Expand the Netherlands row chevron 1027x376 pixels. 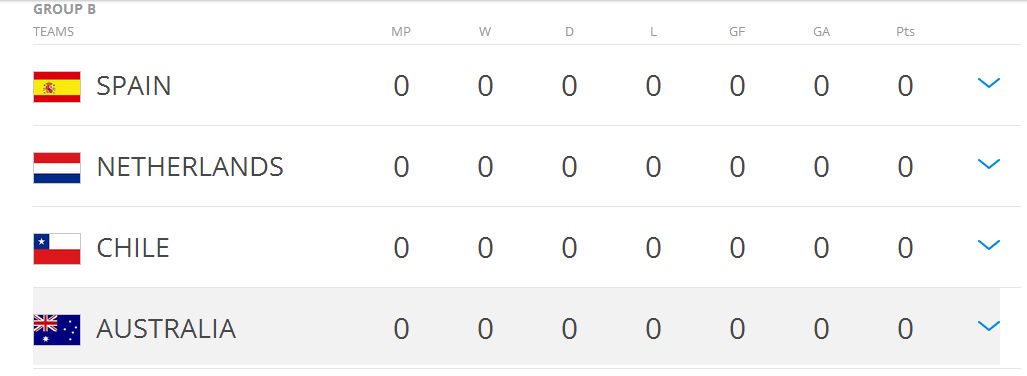(988, 164)
